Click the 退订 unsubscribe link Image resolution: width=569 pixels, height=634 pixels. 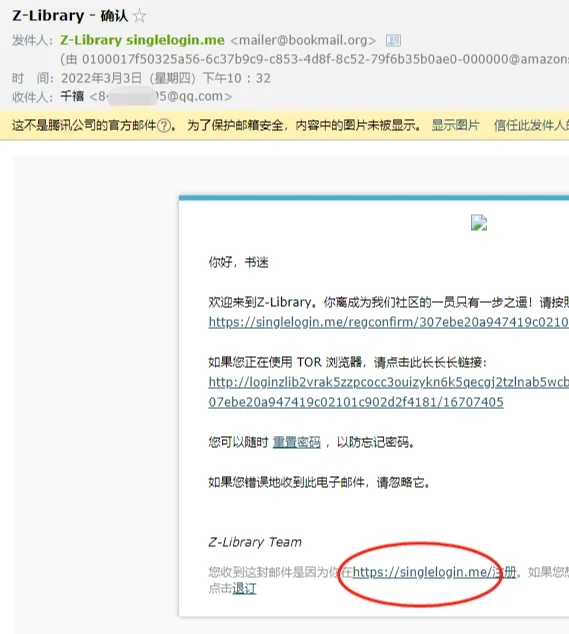244,589
